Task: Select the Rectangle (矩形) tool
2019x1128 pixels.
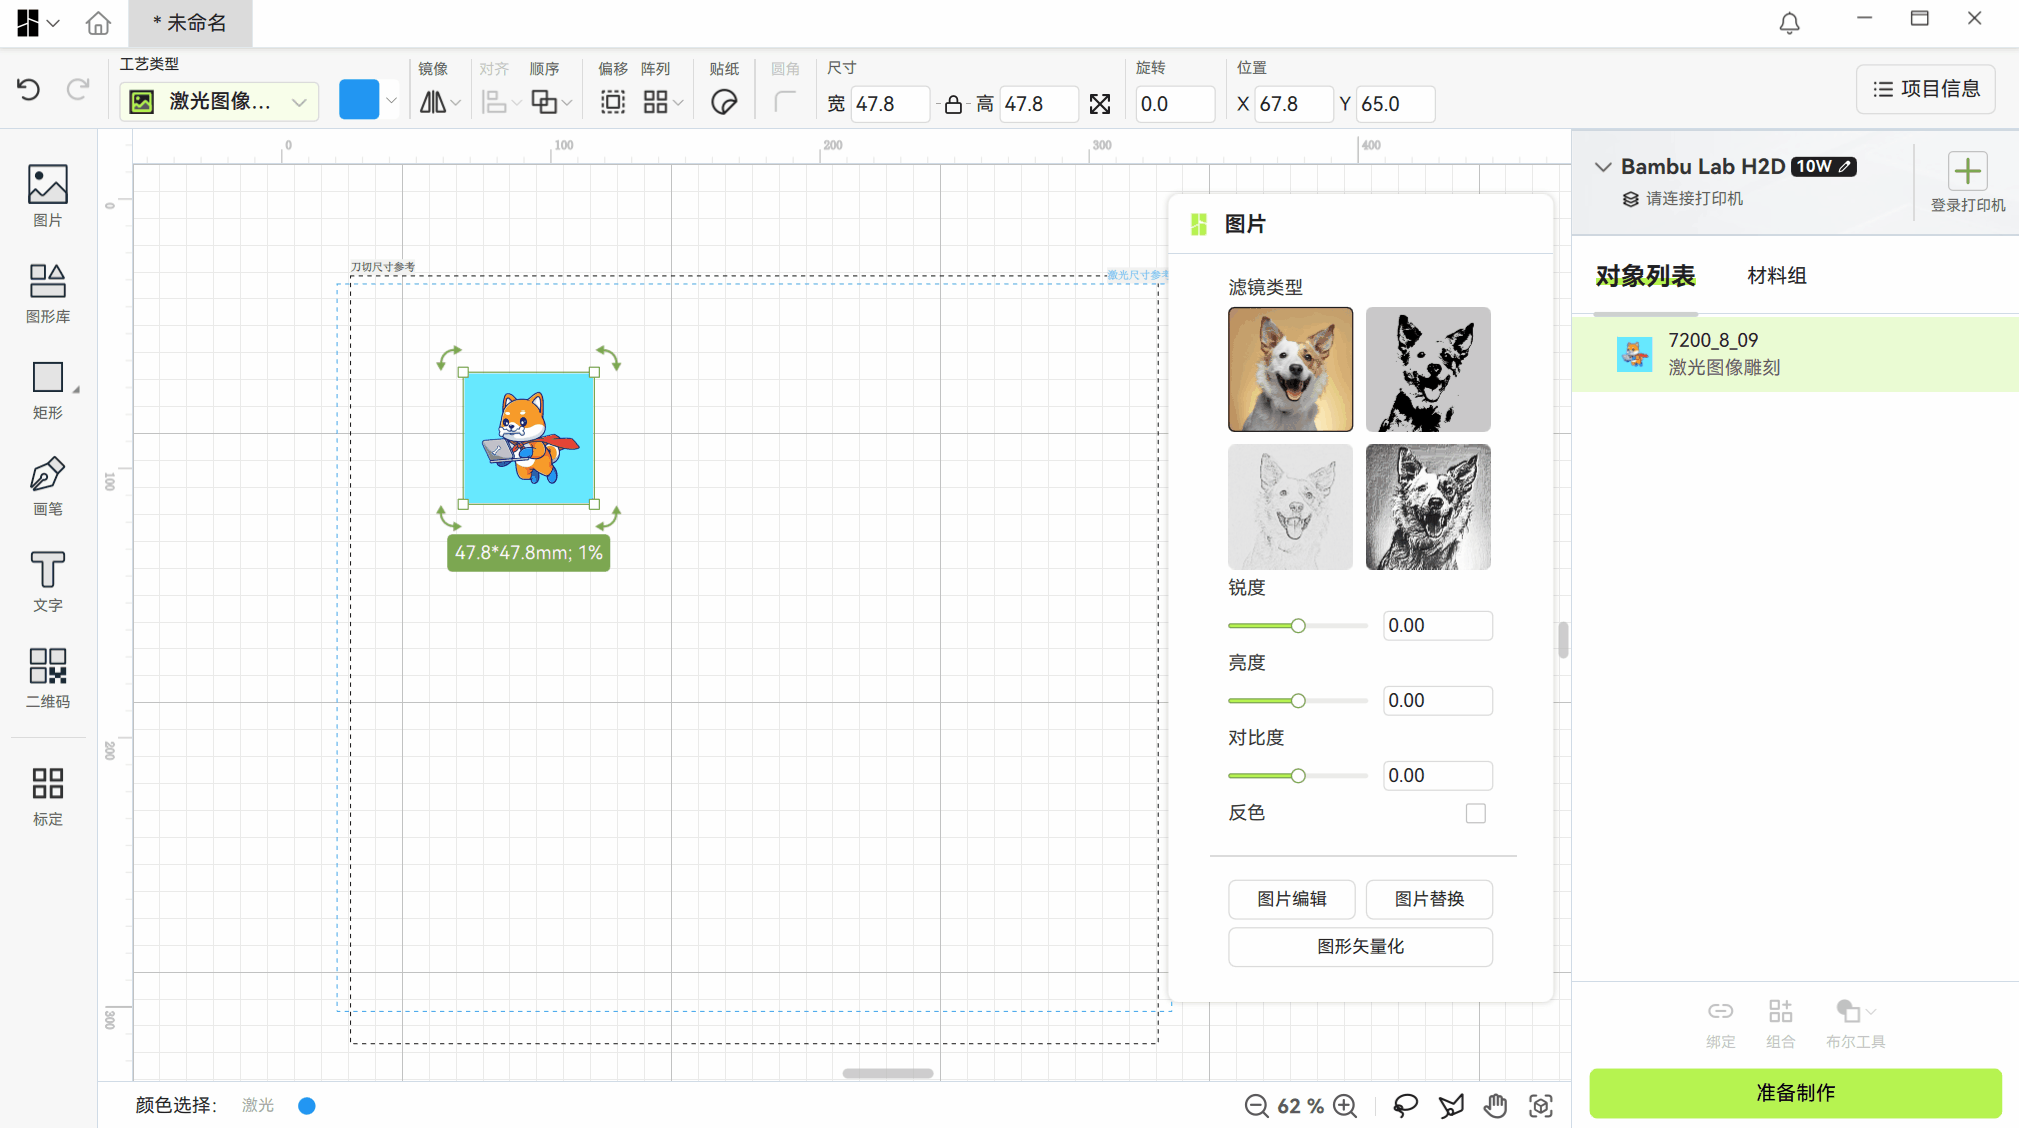Action: 47,389
